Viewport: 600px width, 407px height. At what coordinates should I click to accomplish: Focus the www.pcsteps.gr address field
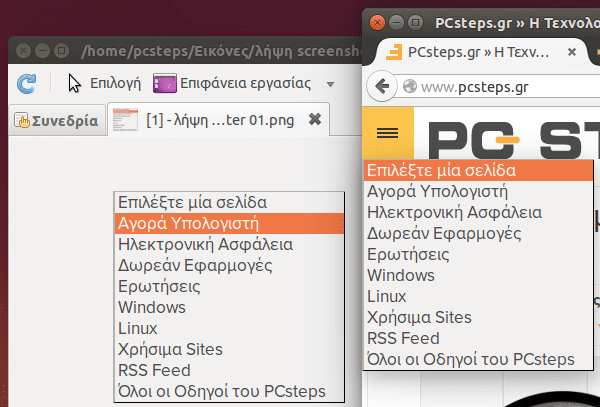coord(499,87)
